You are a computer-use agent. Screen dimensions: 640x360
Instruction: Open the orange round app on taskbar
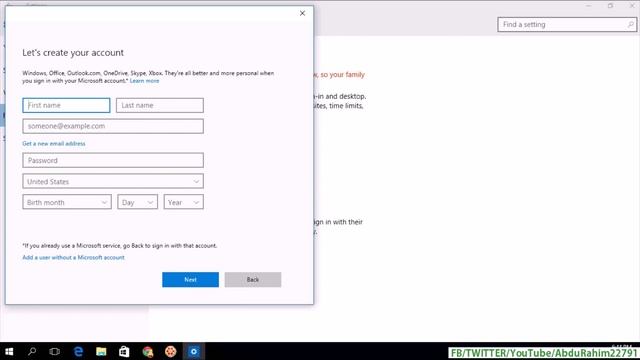click(x=171, y=351)
